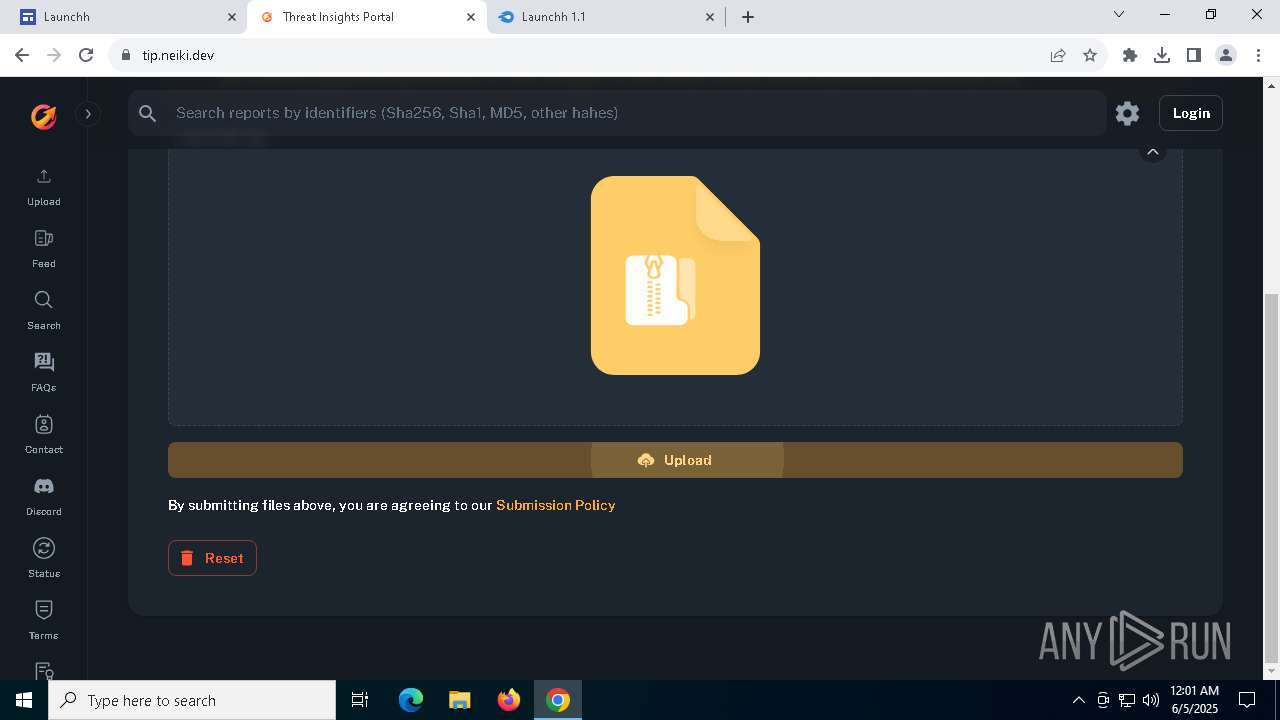Click the address bar URL tip.neiki.dev
The height and width of the screenshot is (720, 1280).
178,55
